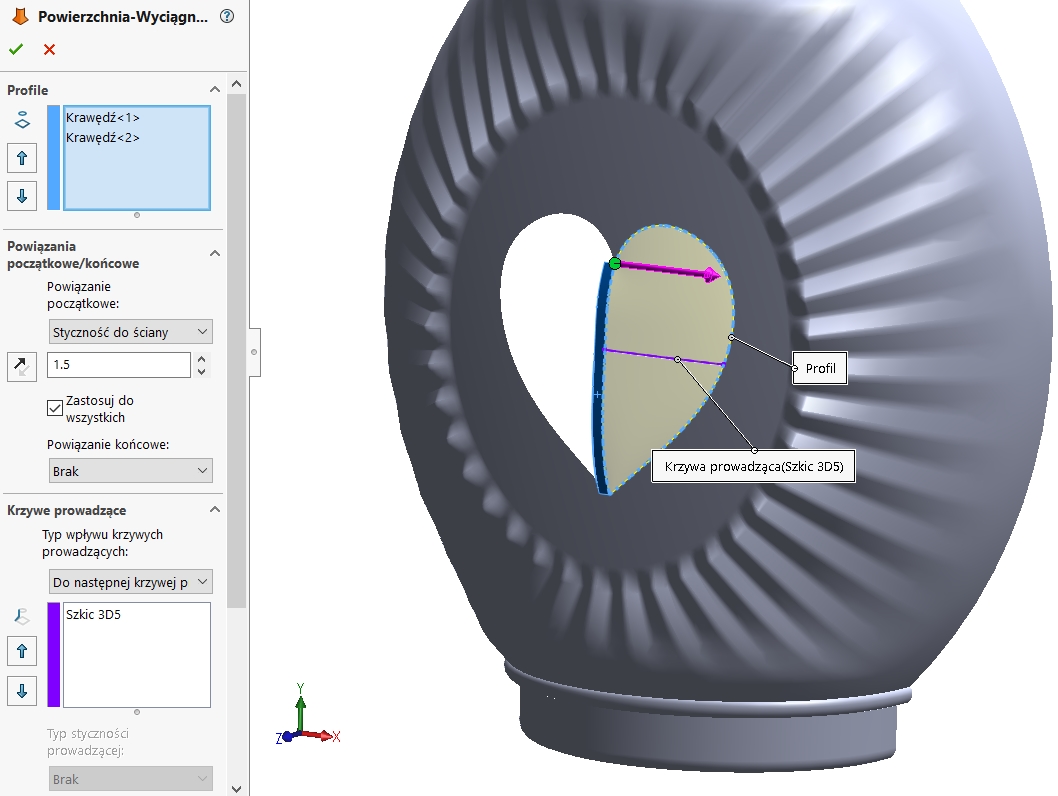The height and width of the screenshot is (796, 1058).
Task: Click the blue profile color bar
Action: tap(54, 158)
